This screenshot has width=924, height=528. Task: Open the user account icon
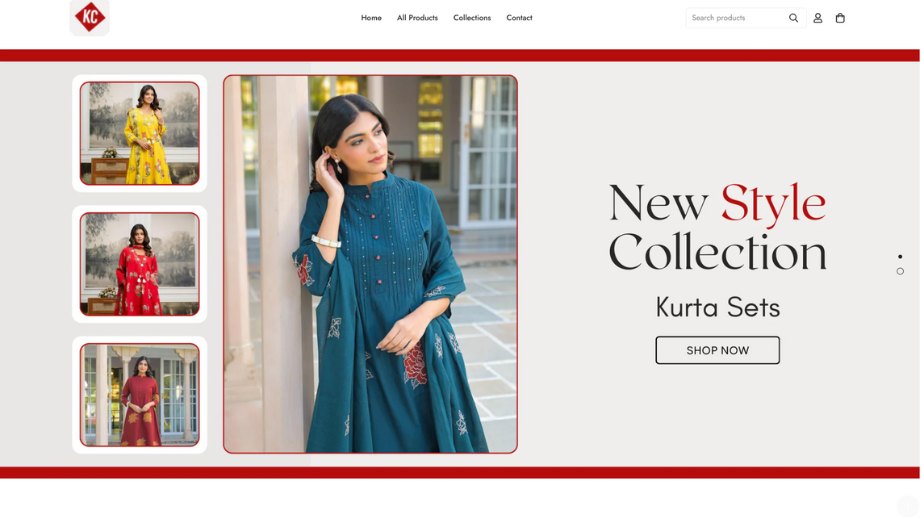click(x=817, y=18)
